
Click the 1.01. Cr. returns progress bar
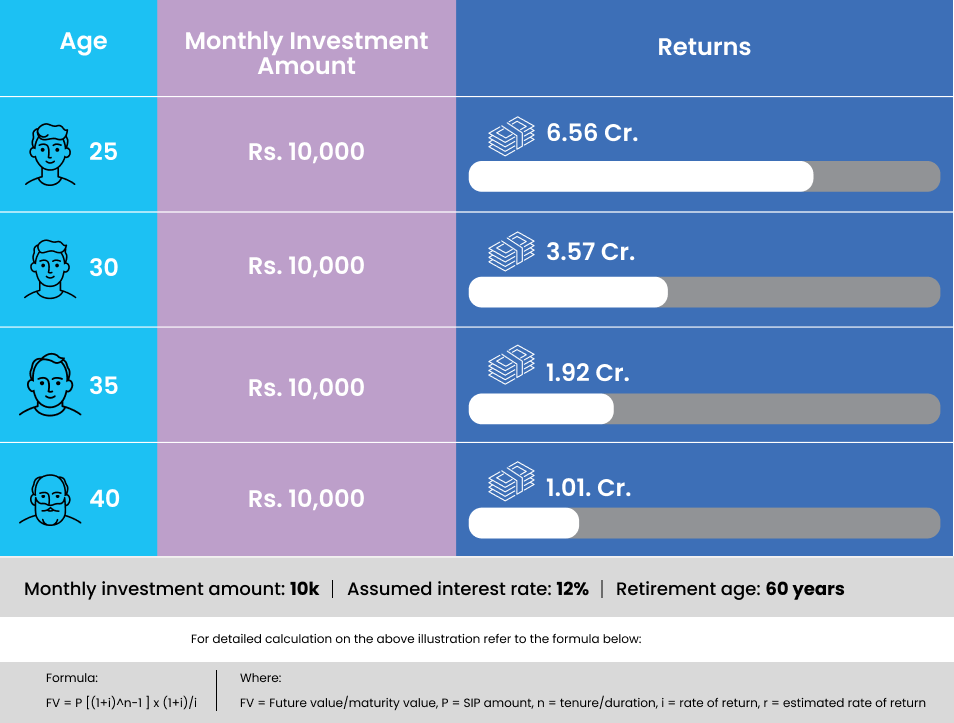[704, 523]
